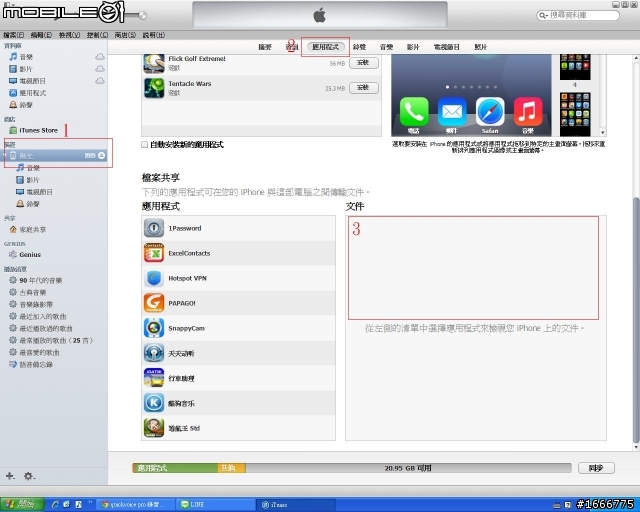Select 電視節目 in the library sidebar
This screenshot has width=640, height=512.
(33, 81)
